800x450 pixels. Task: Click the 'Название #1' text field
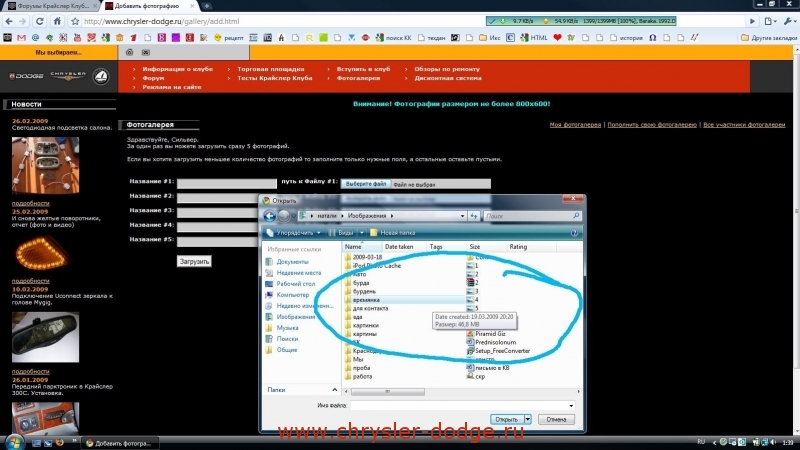click(x=227, y=183)
